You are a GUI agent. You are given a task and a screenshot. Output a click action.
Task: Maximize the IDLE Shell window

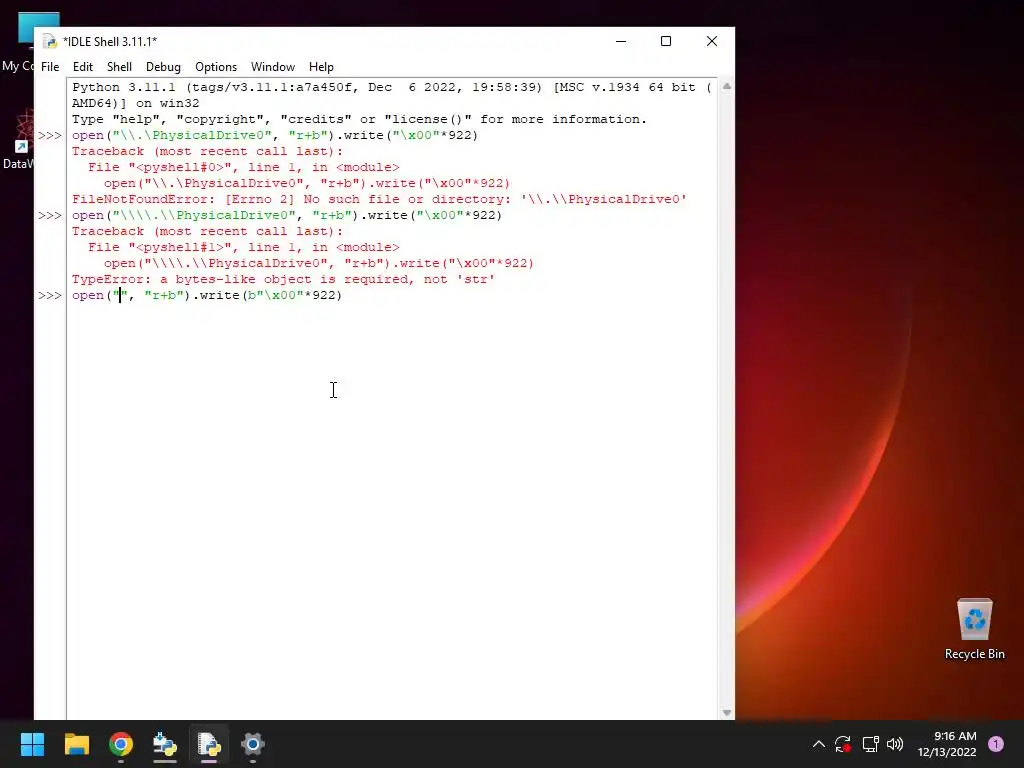665,41
